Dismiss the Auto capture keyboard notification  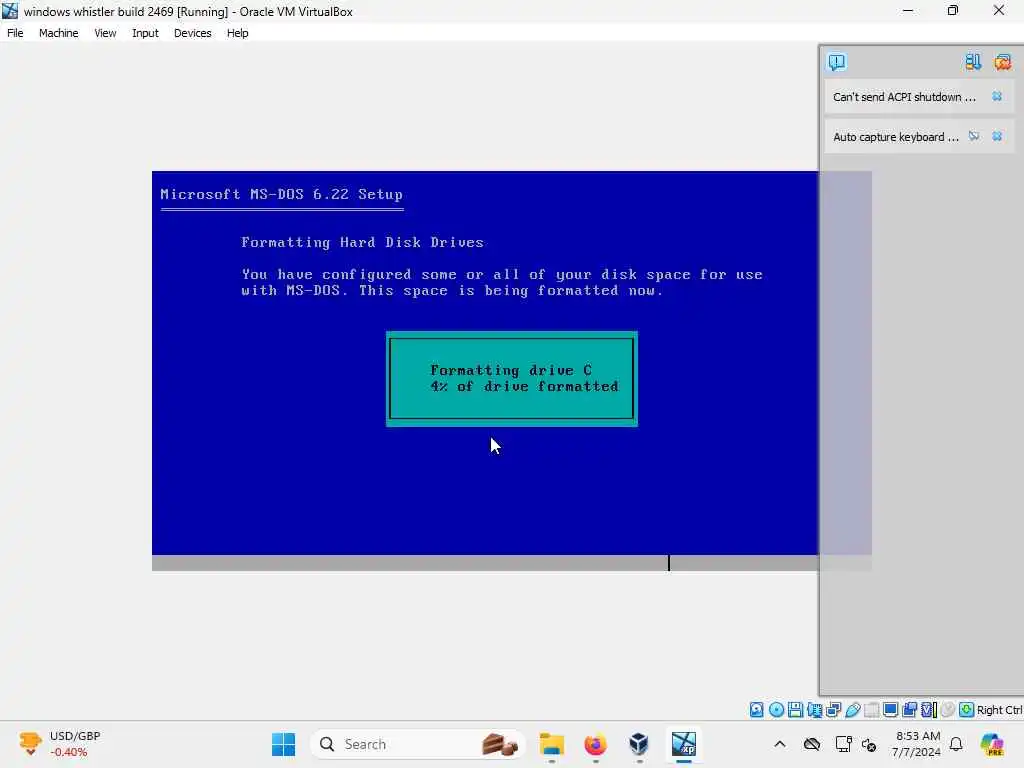coord(997,136)
